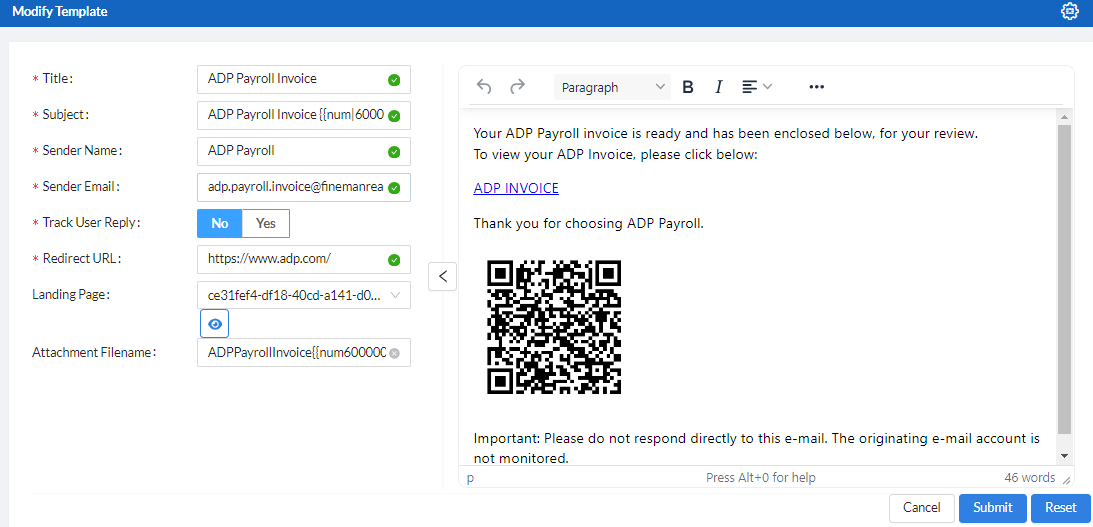Preview landing page with the eye icon

215,324
